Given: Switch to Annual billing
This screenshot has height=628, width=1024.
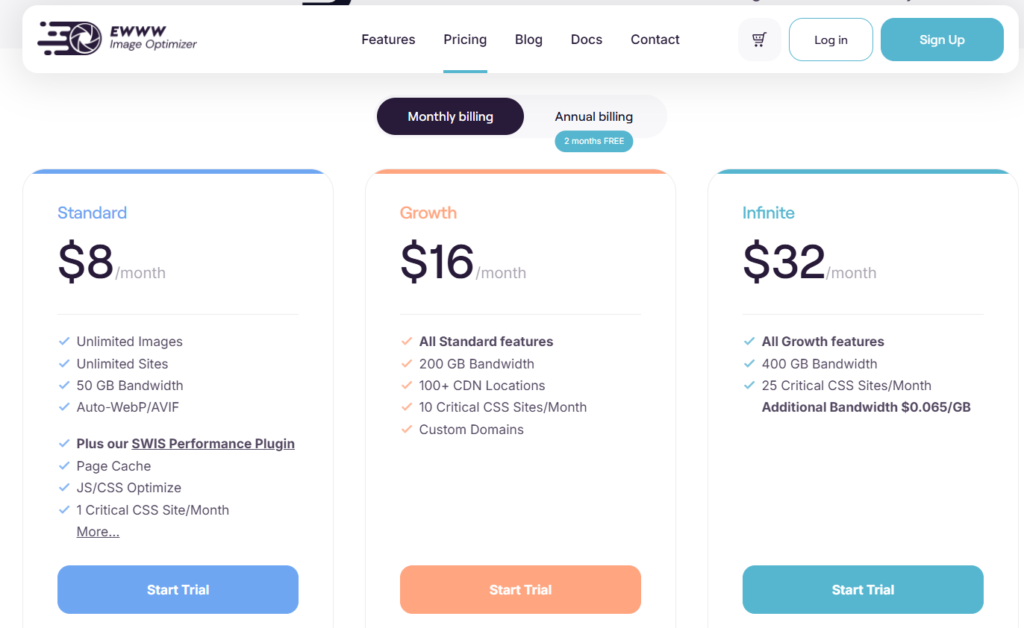Looking at the screenshot, I should pos(594,117).
